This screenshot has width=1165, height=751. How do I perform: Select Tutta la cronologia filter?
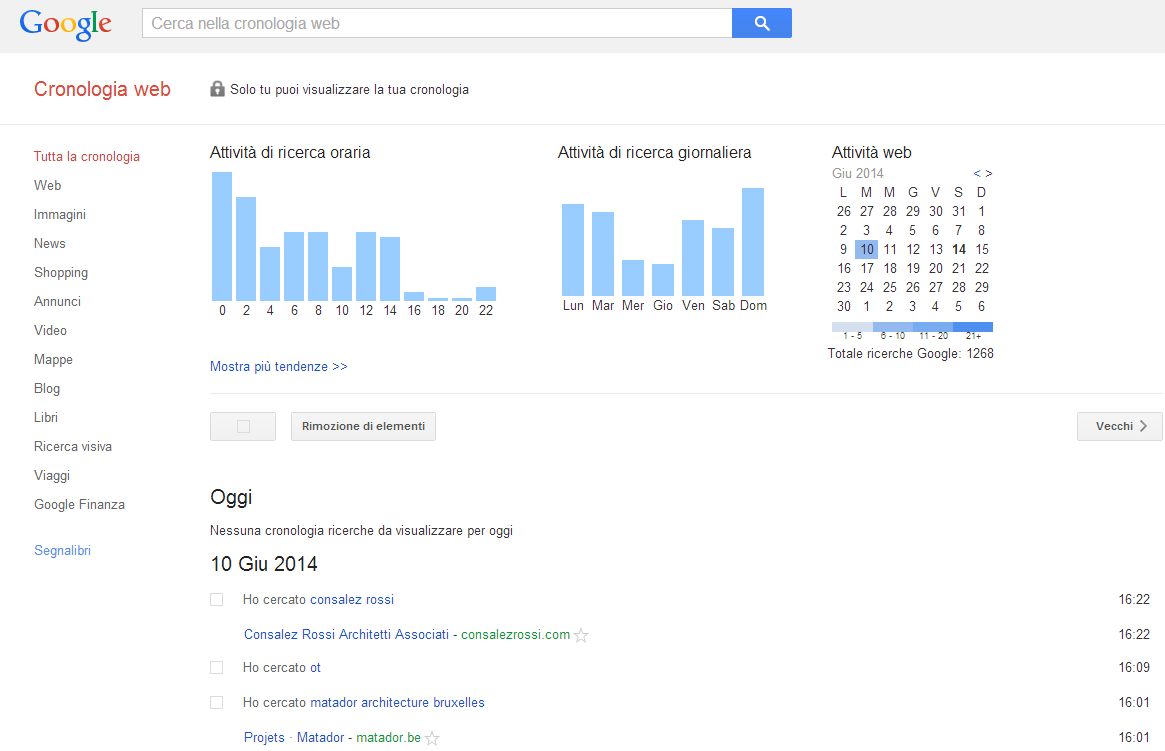87,156
